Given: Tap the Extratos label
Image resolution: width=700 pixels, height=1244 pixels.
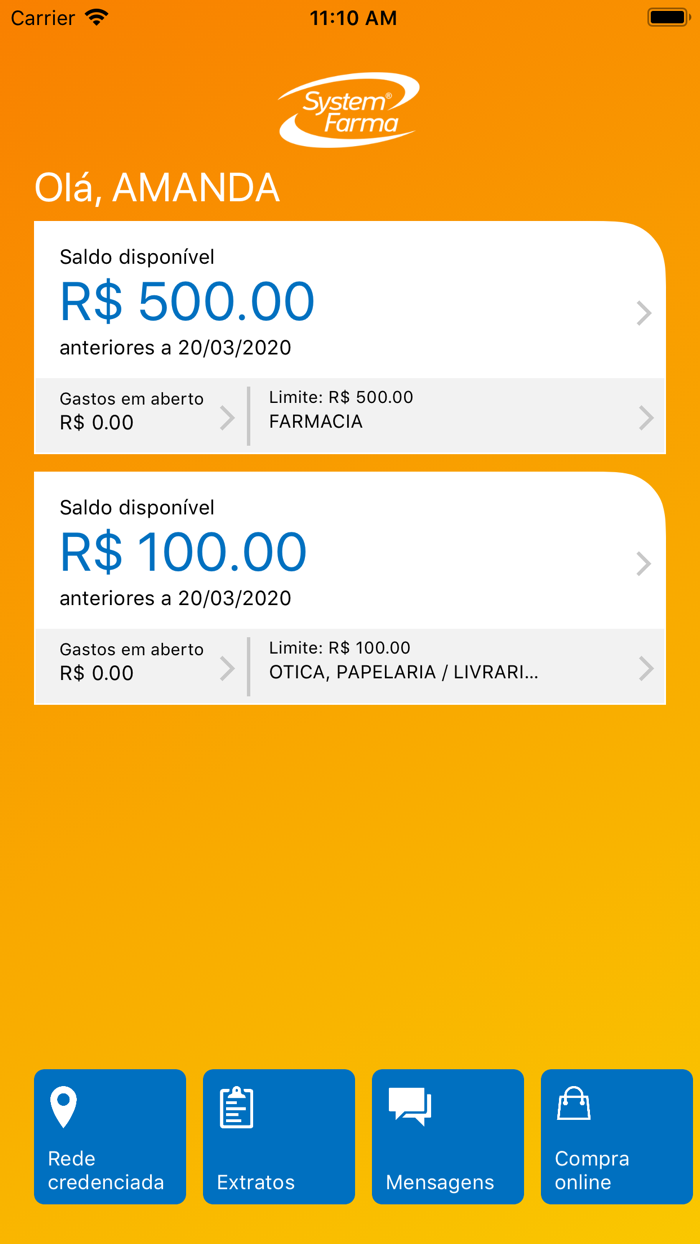Looking at the screenshot, I should 255,1182.
